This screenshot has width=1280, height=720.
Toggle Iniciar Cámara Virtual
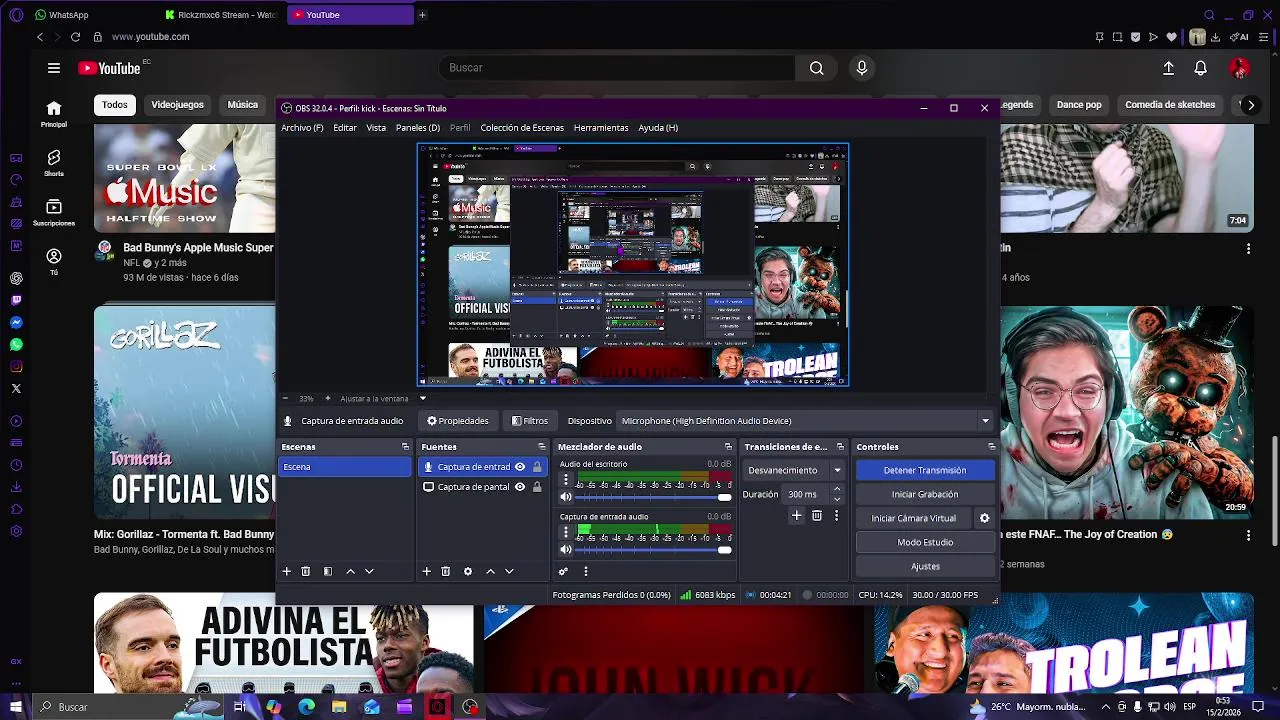[x=913, y=518]
